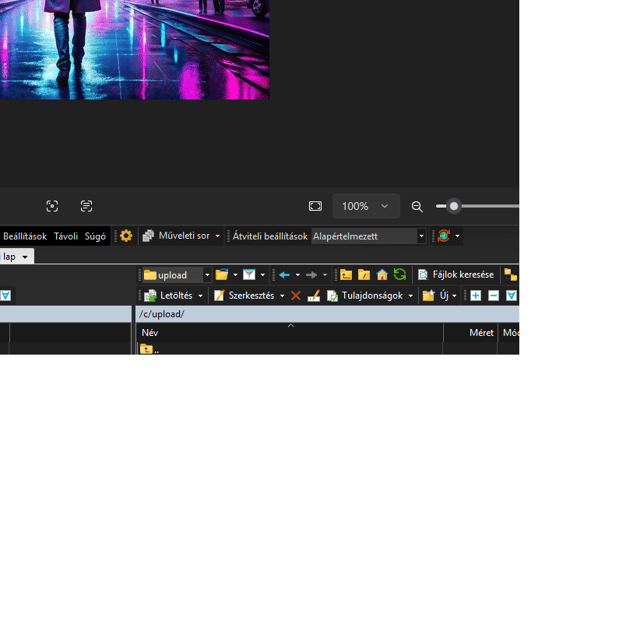Click the zoom slider handle
The width and height of the screenshot is (640, 640).
pos(454,206)
